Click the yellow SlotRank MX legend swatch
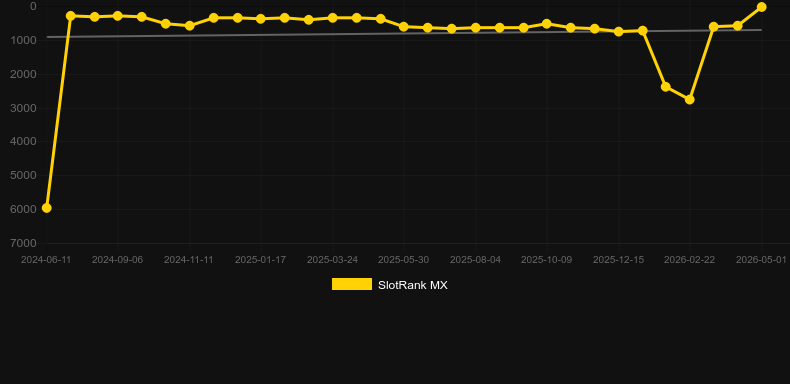Viewport: 790px width, 384px height. tap(352, 284)
